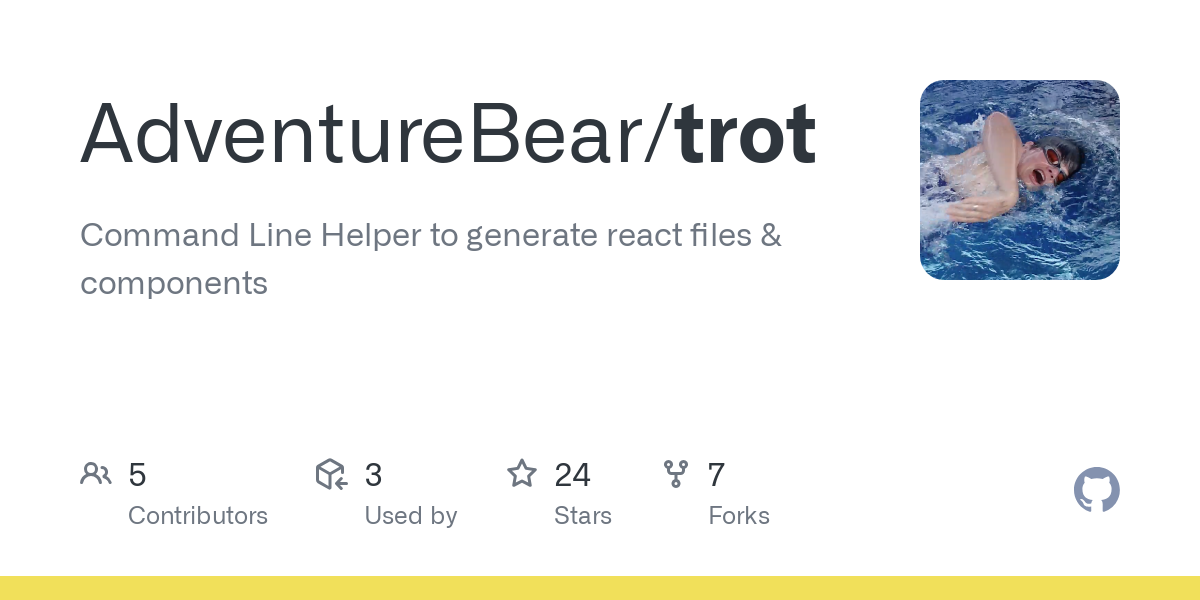Click the word 'components' in the description

point(174,284)
